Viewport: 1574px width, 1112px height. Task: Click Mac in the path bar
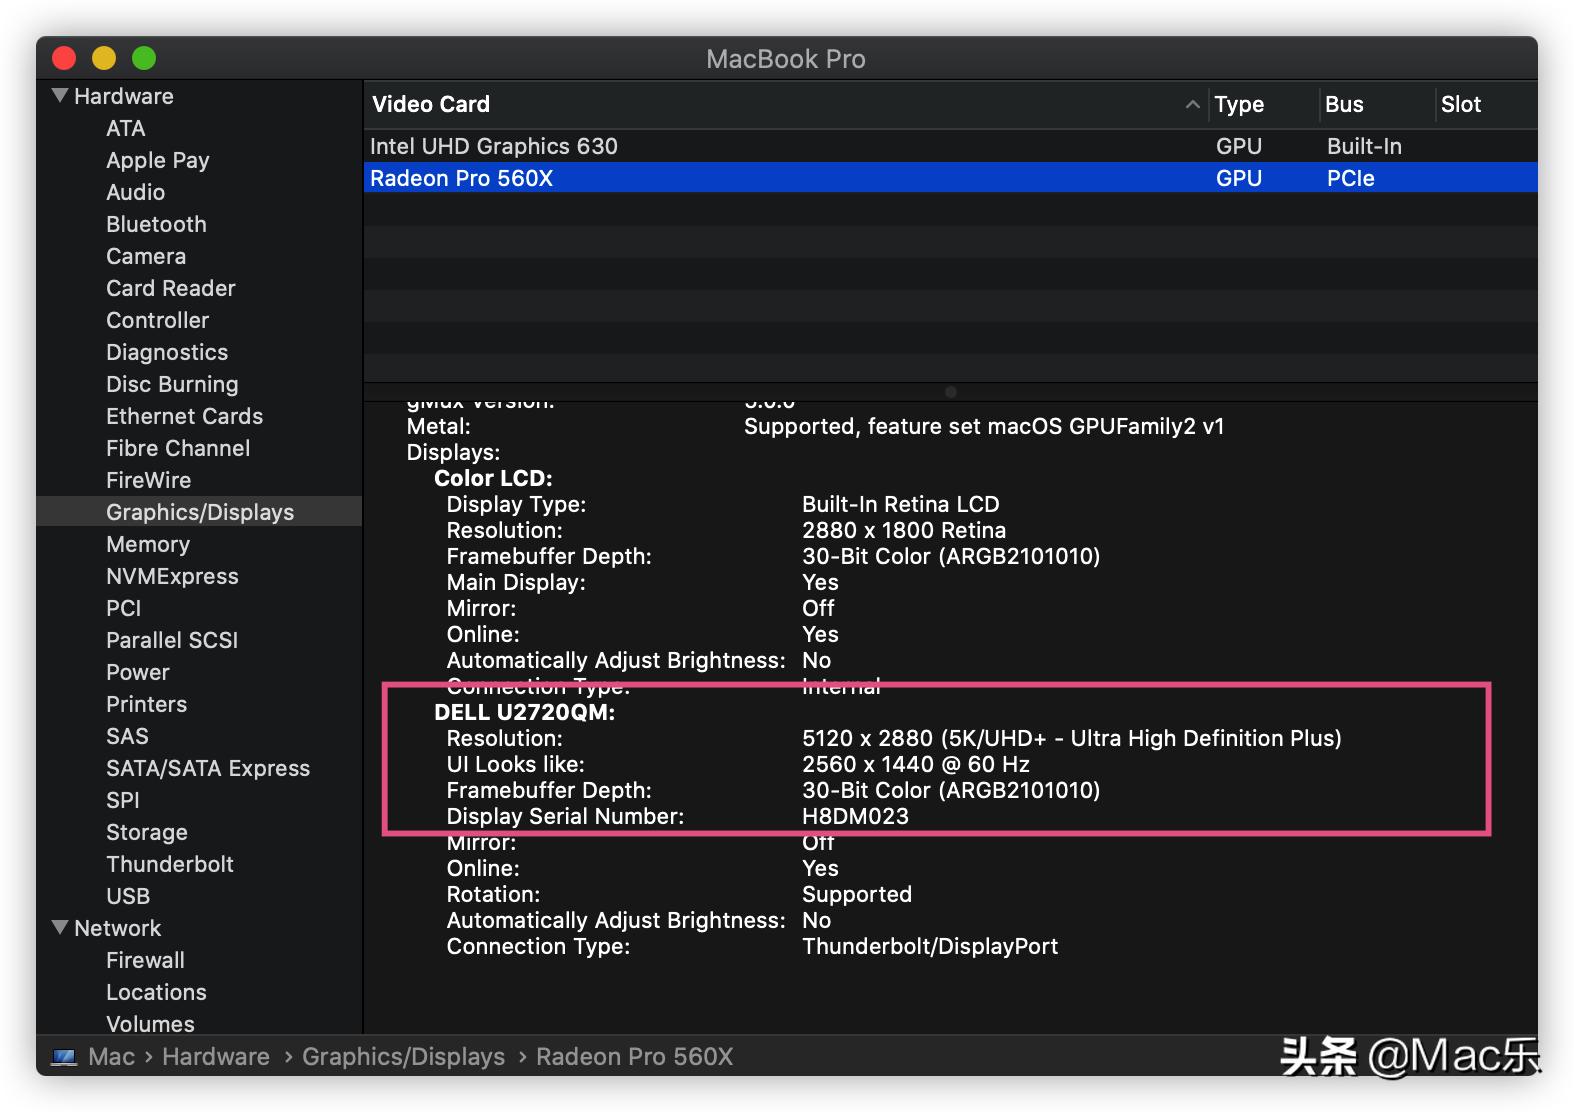point(111,1056)
